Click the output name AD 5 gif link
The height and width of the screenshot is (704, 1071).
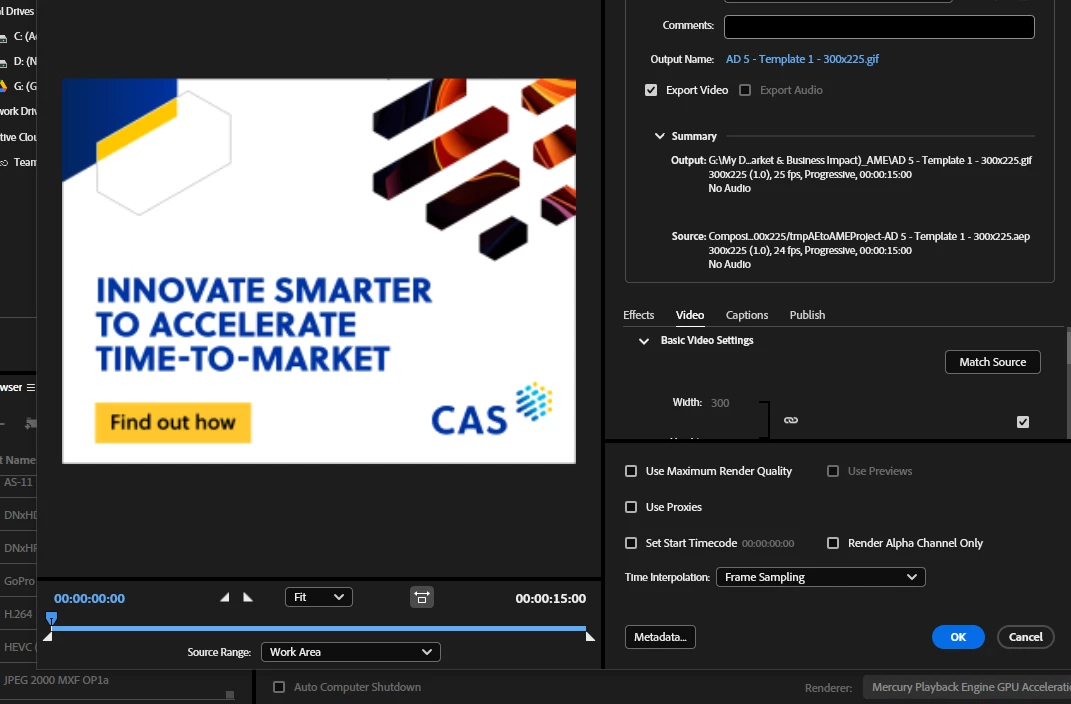pos(802,59)
